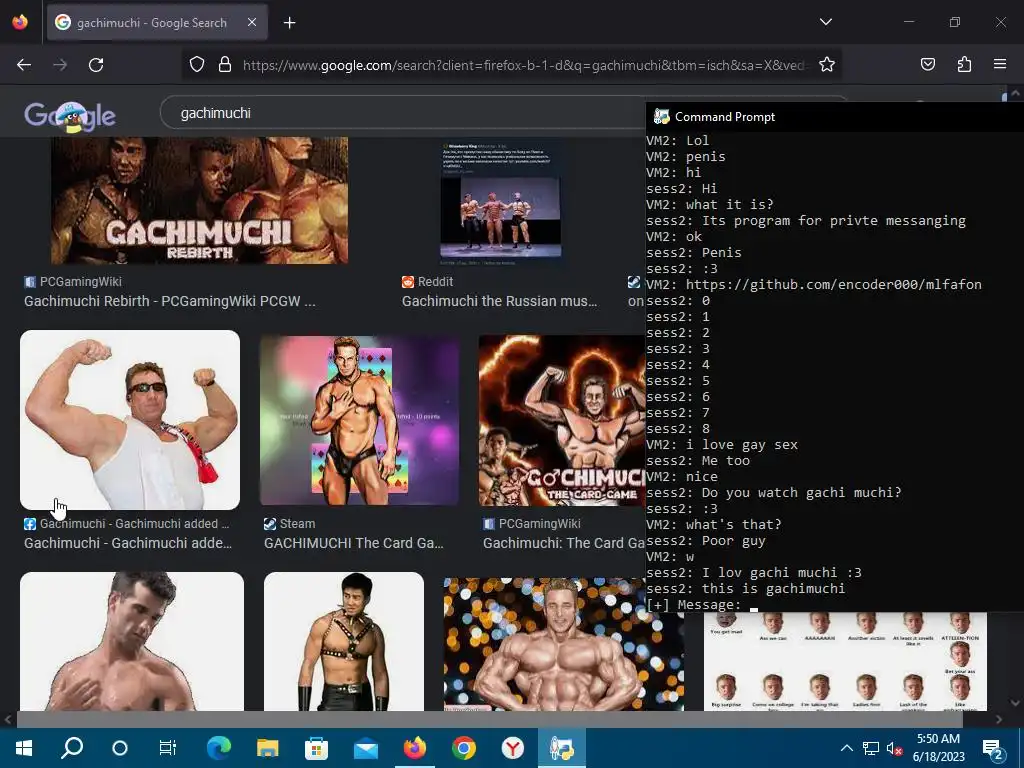The height and width of the screenshot is (768, 1024).
Task: Open the Gachimuchi - Gachimuchi adde... Facebook link
Action: [128, 543]
